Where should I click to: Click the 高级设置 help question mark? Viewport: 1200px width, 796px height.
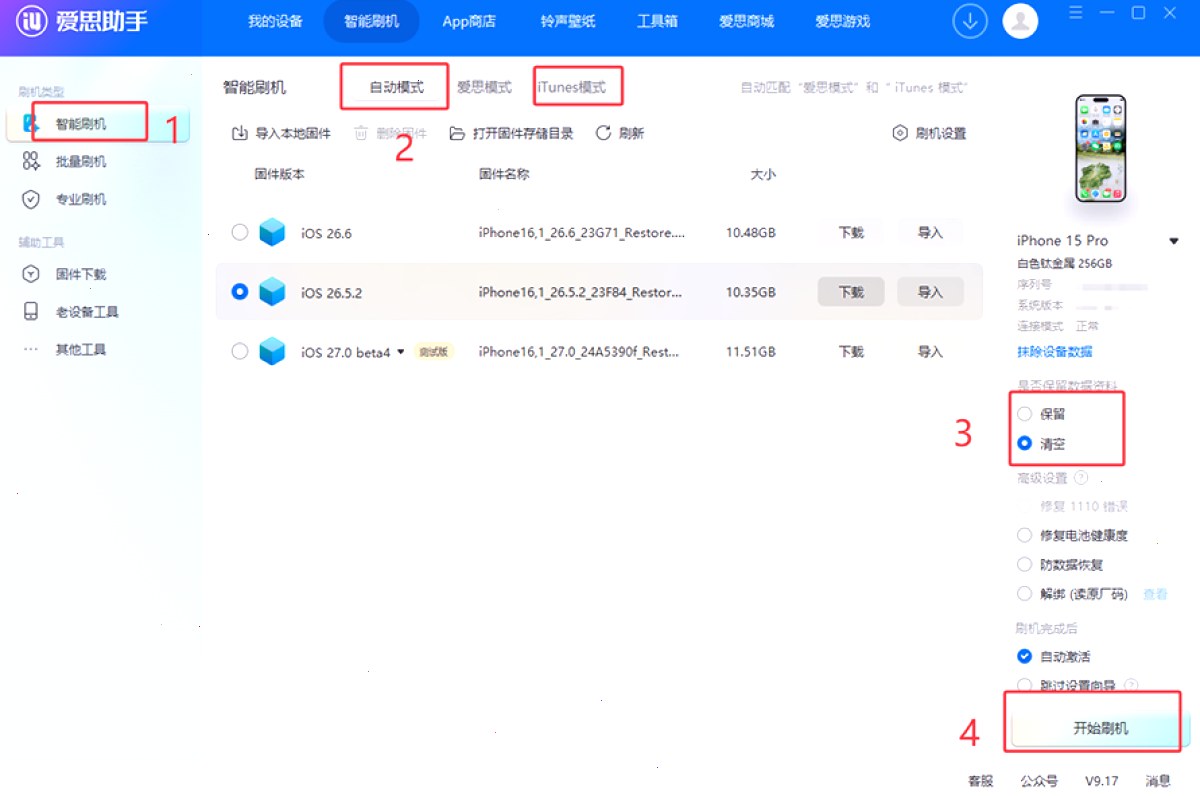point(1081,478)
